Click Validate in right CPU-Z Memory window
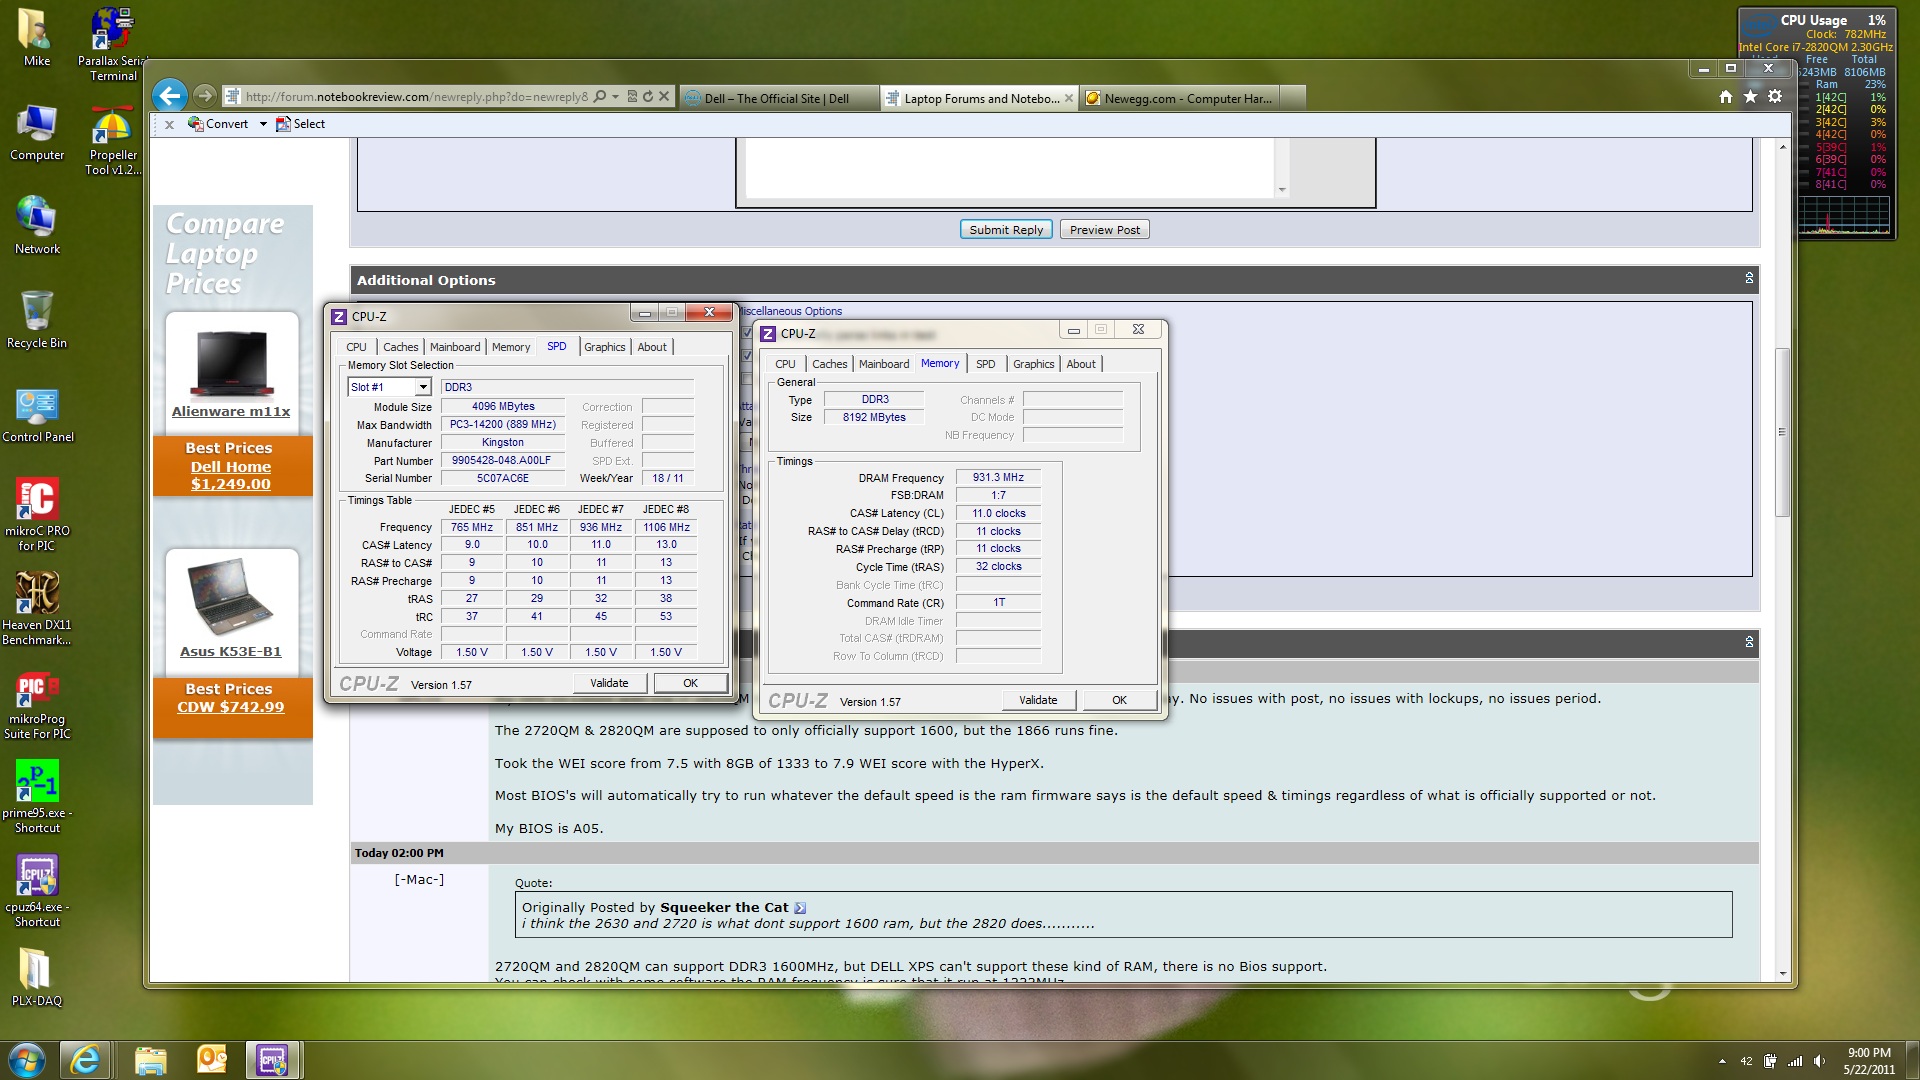 click(x=1038, y=700)
